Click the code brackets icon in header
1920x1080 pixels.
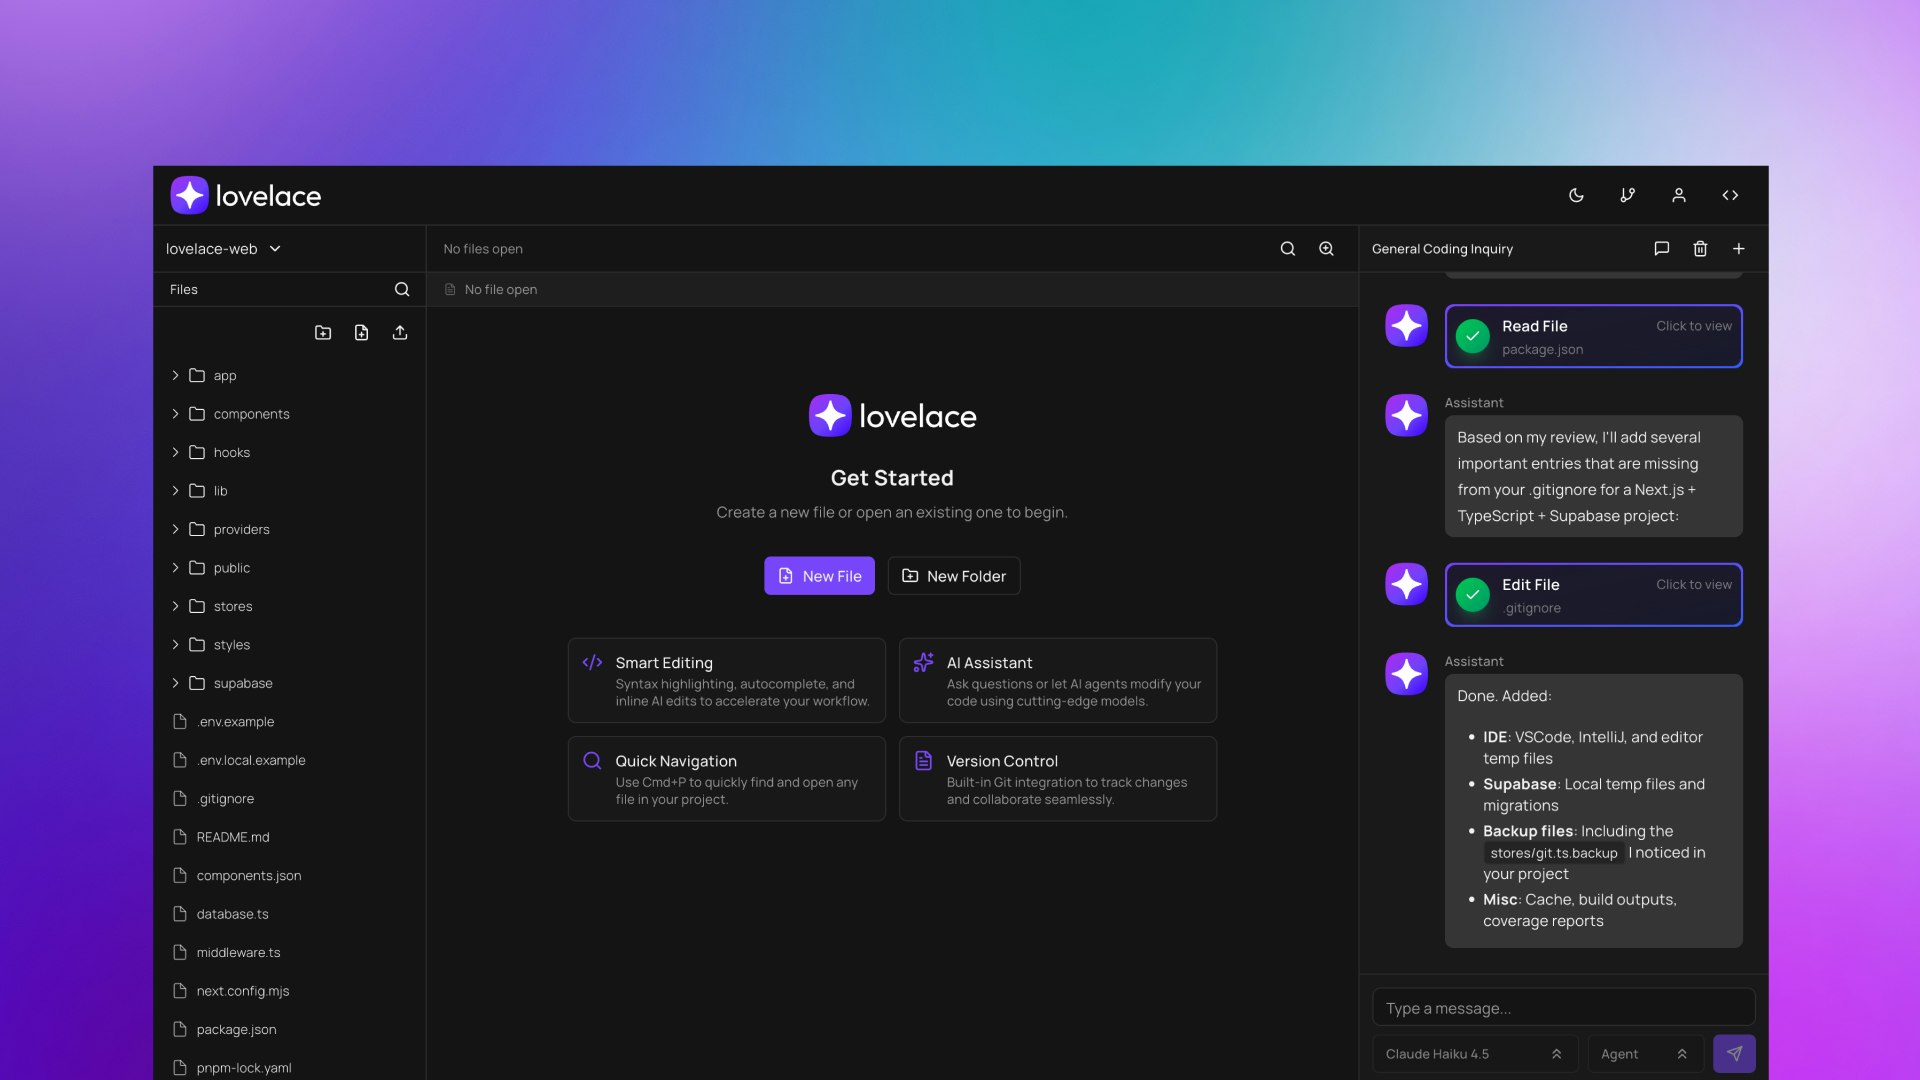tap(1730, 195)
